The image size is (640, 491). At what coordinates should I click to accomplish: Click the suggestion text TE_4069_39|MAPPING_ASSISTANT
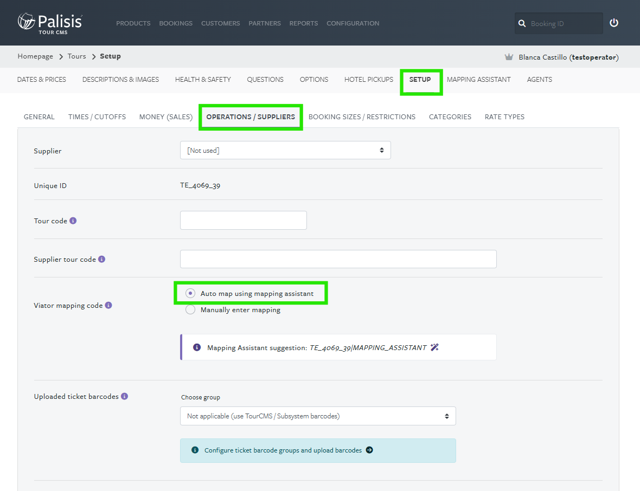click(368, 347)
